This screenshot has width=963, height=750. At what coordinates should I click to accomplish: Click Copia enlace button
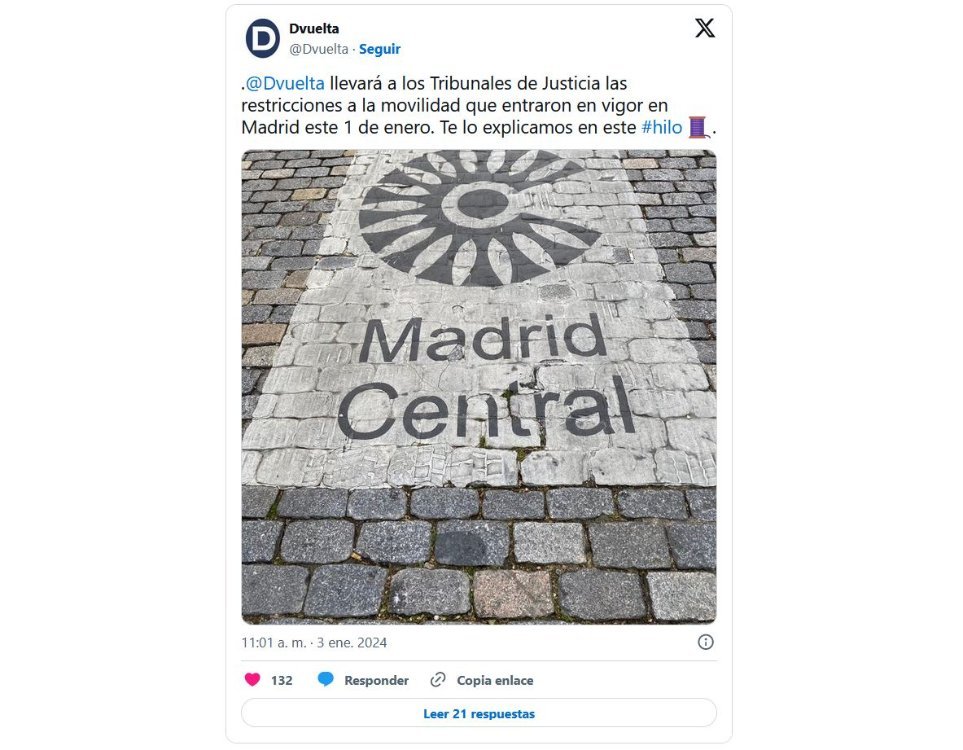click(495, 681)
